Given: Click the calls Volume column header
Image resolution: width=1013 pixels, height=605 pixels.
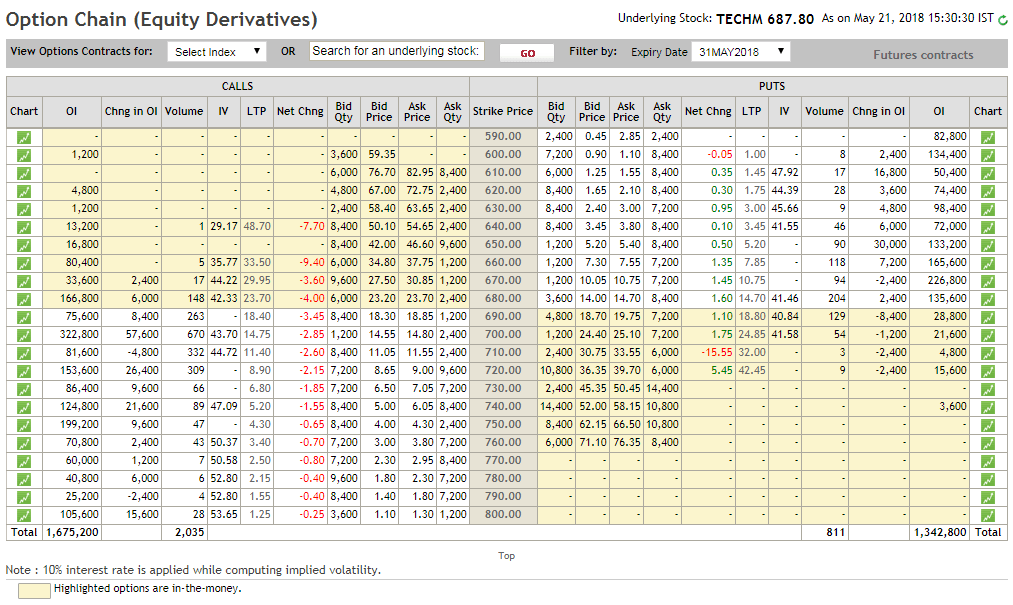Looking at the screenshot, I should [x=183, y=111].
